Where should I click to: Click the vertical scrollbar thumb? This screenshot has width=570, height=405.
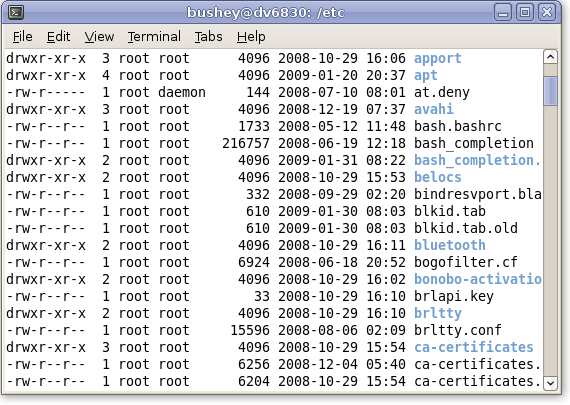(550, 91)
